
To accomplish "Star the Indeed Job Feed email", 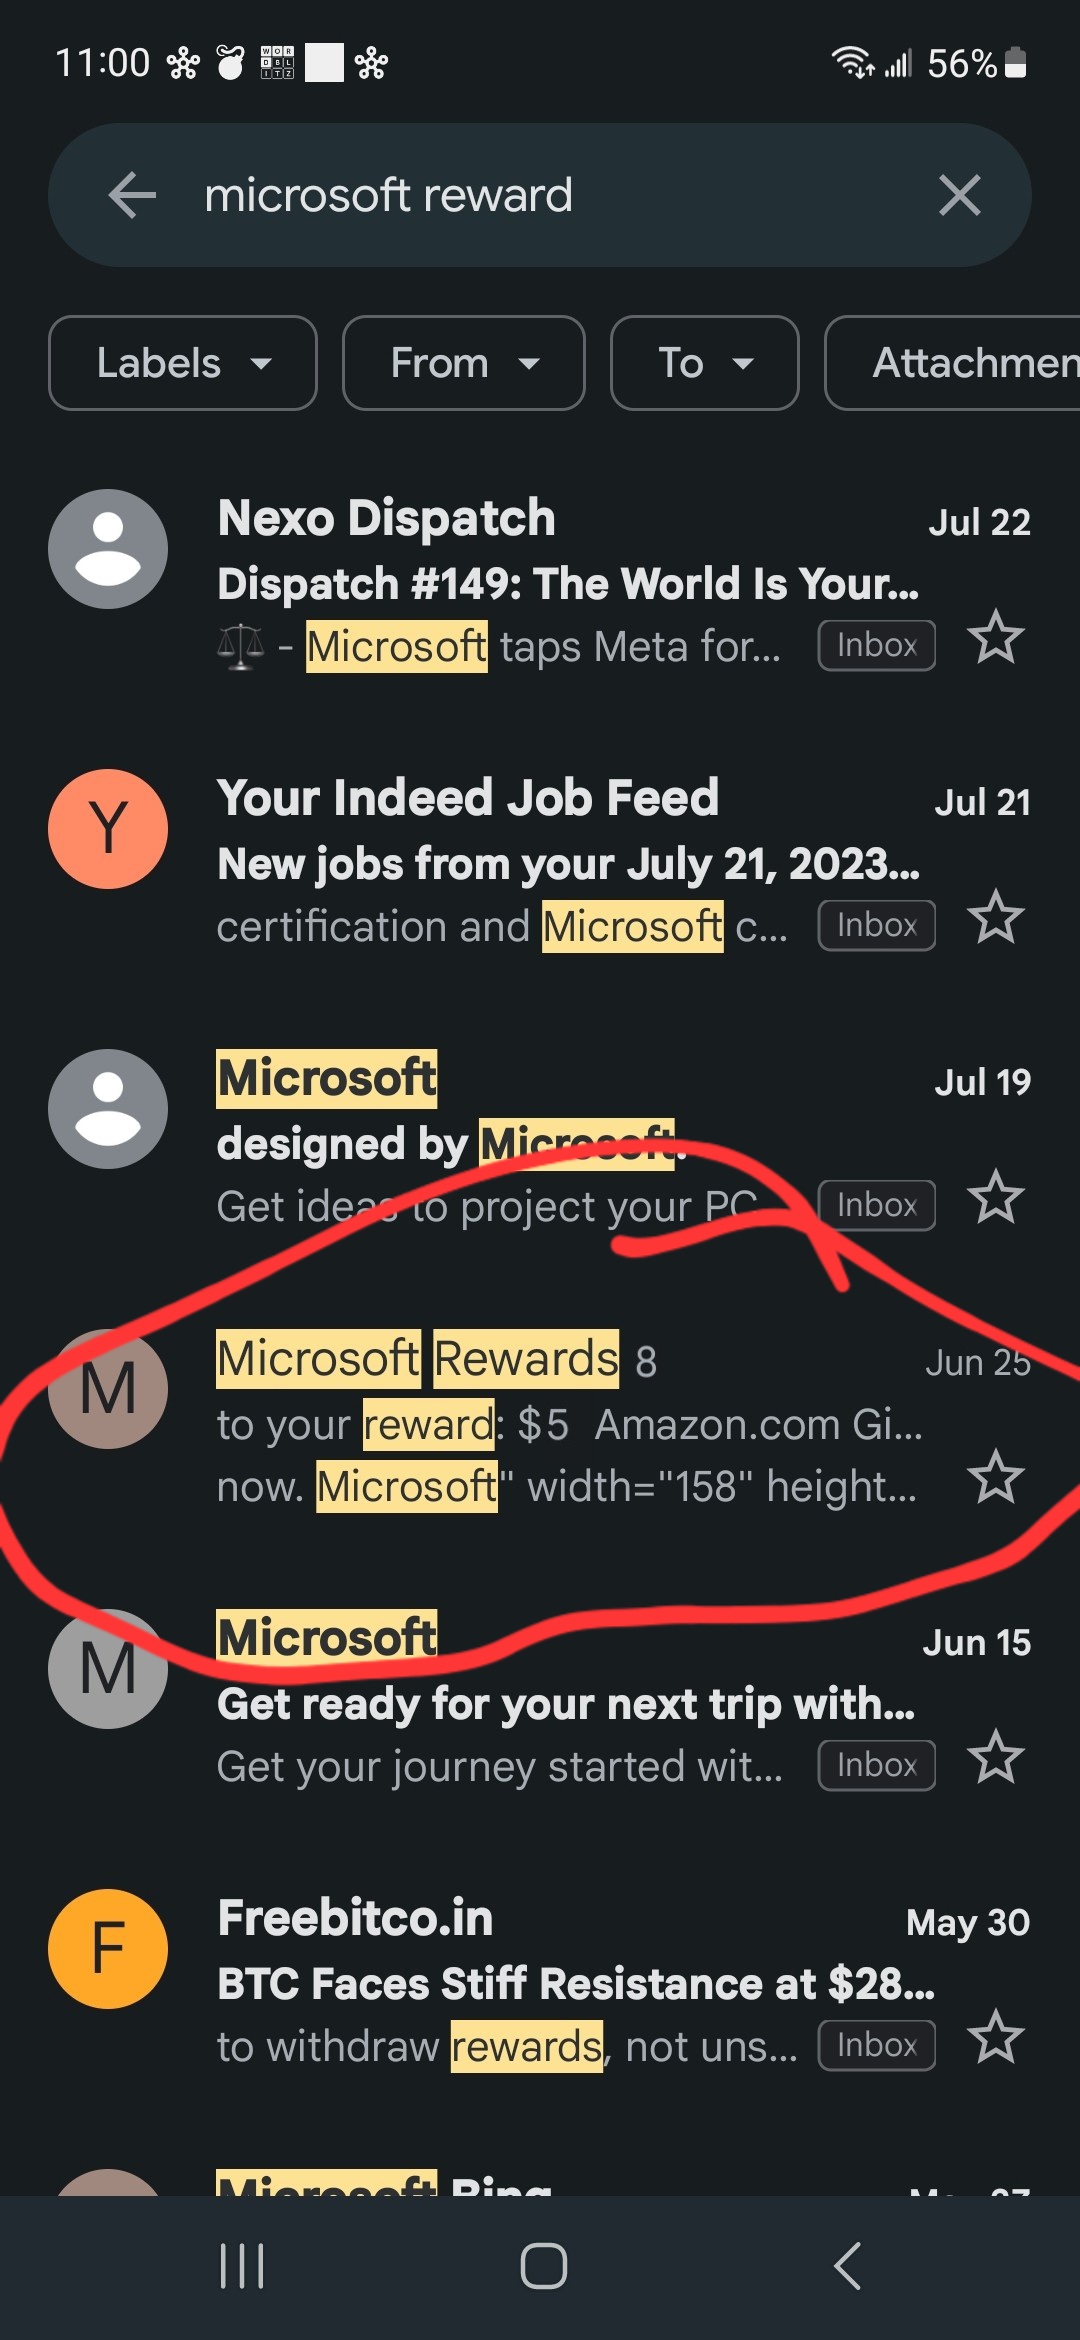I will pos(996,917).
